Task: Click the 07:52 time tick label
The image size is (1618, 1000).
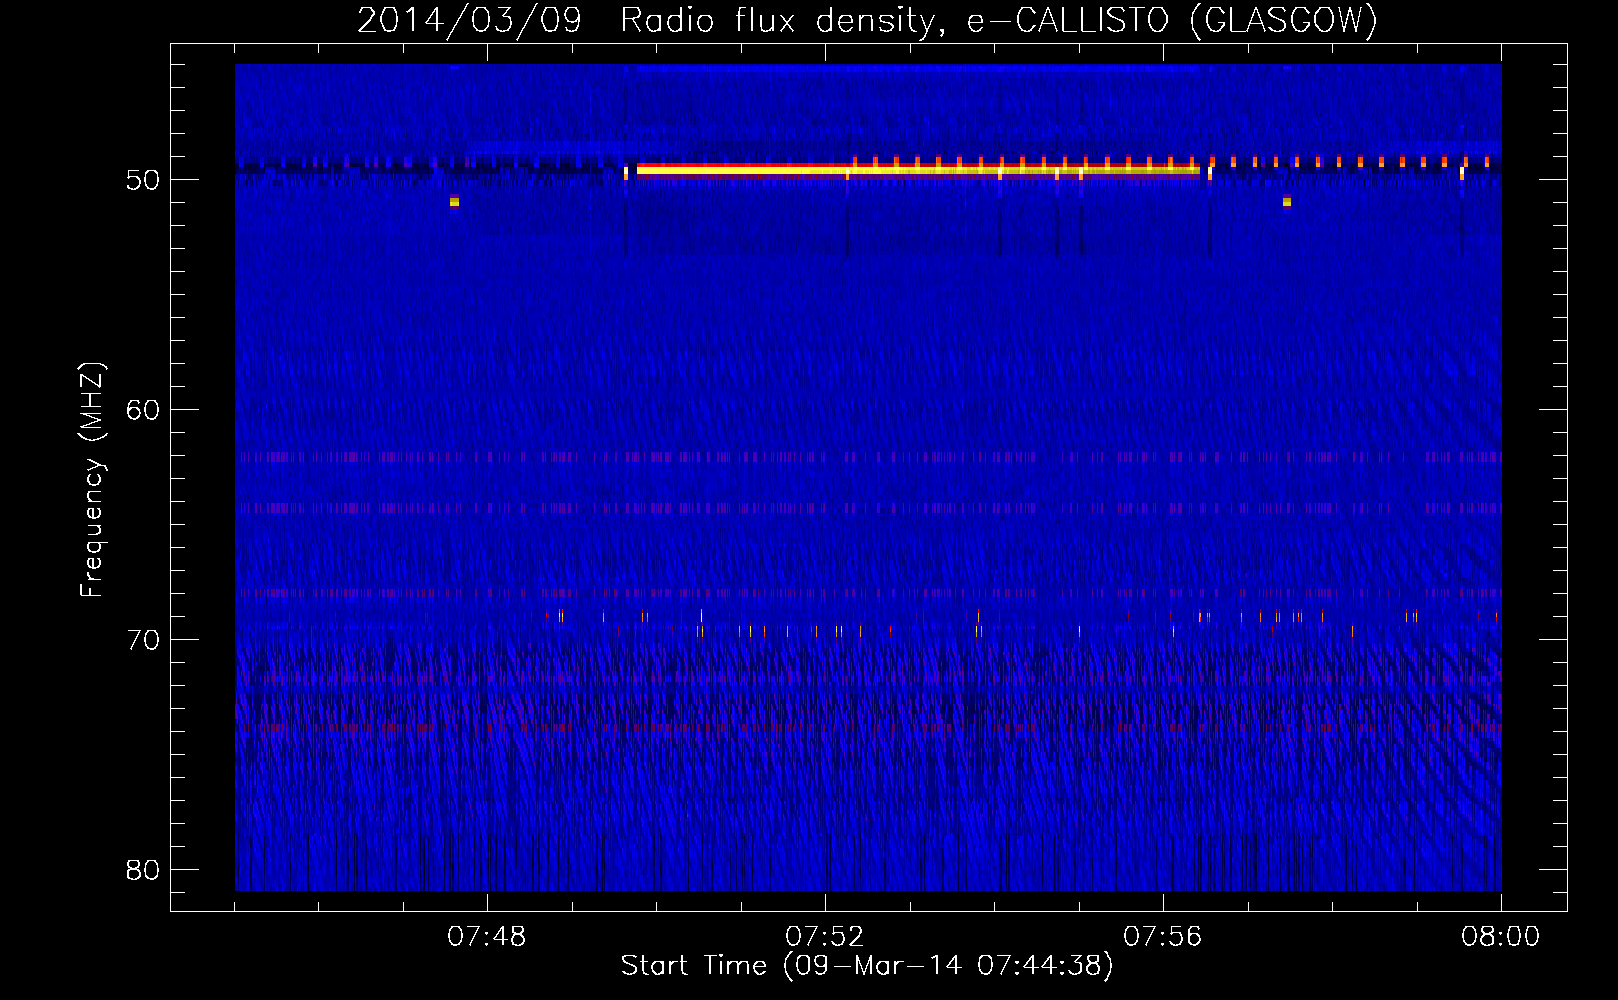Action: point(824,937)
